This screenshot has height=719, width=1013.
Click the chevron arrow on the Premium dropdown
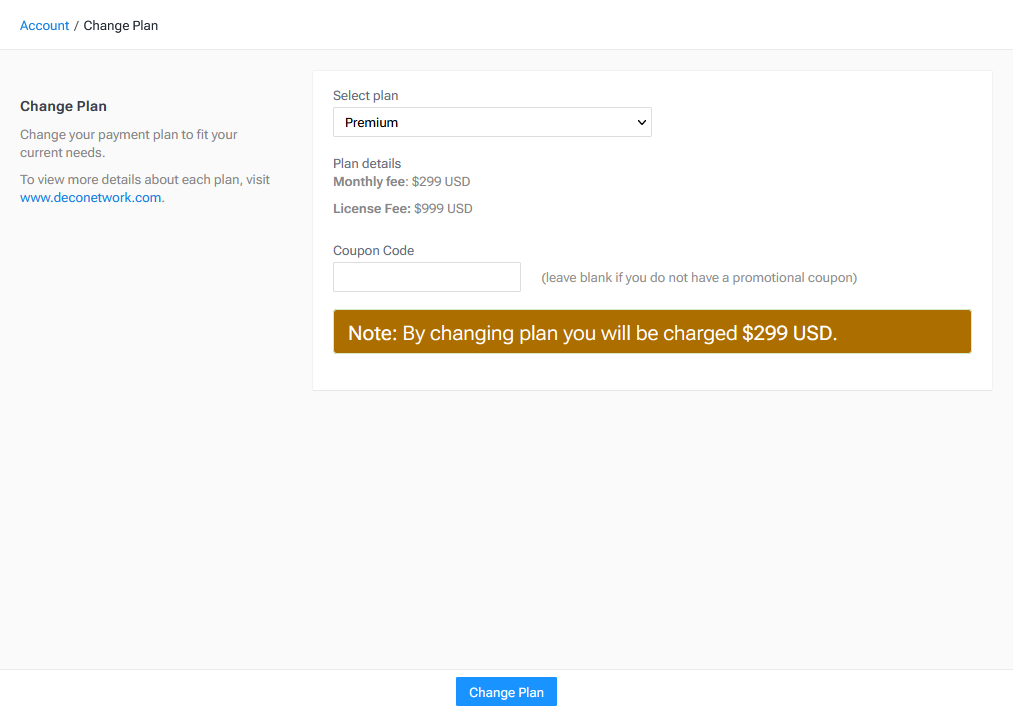[641, 122]
